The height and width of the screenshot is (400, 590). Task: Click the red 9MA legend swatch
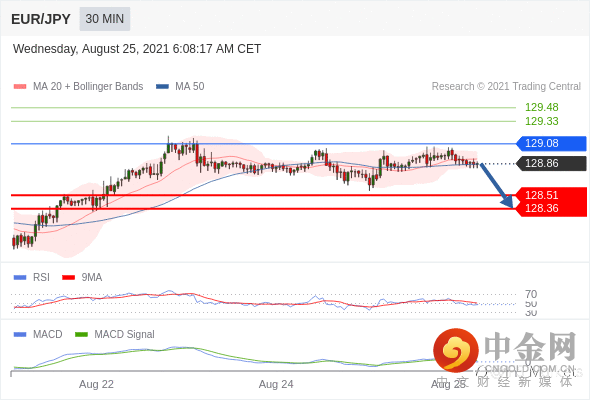[x=68, y=278]
